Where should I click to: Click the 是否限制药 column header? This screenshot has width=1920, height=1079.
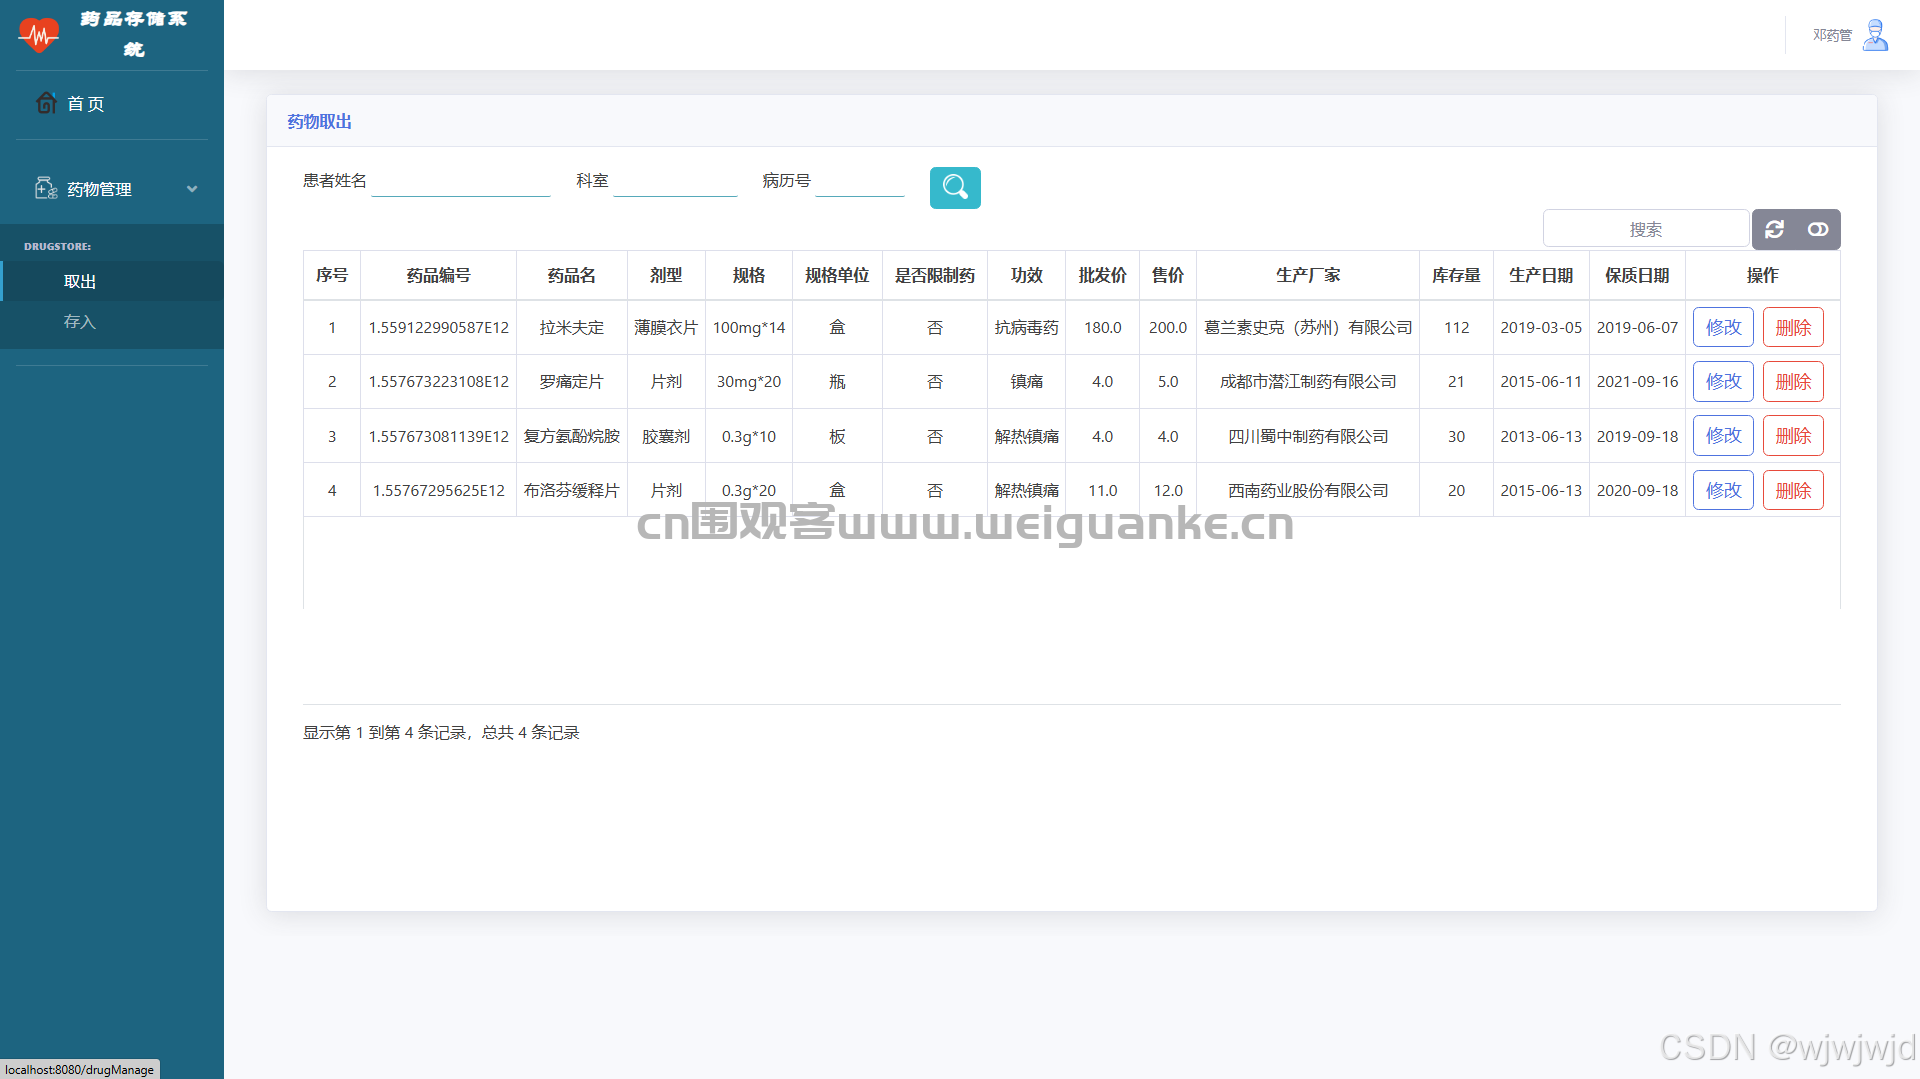point(934,275)
